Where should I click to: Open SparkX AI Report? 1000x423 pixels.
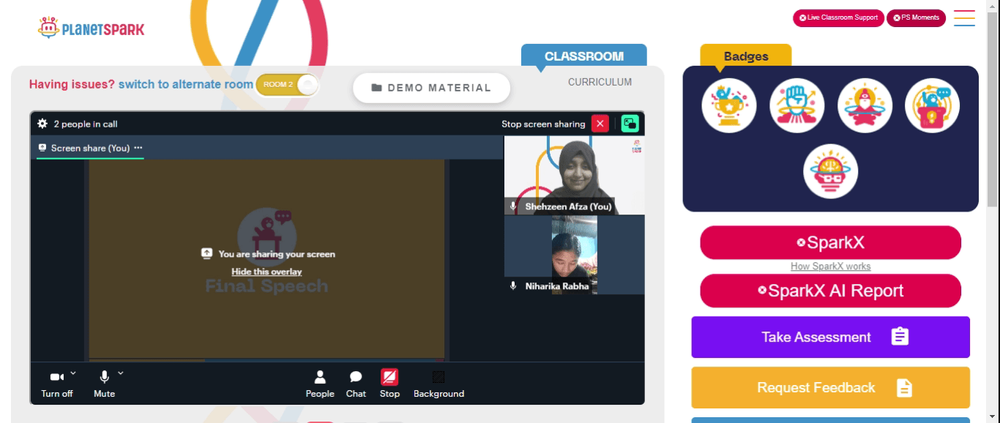pos(830,291)
